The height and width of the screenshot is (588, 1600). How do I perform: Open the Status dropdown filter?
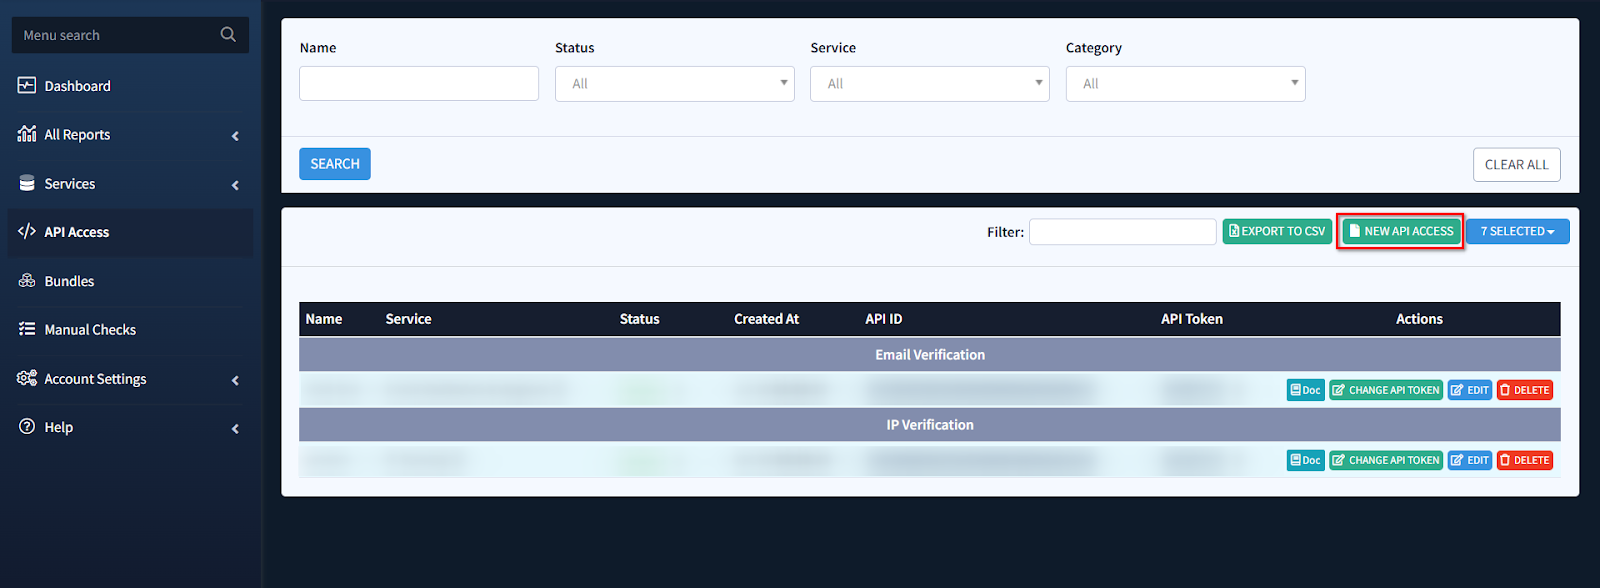coord(674,84)
